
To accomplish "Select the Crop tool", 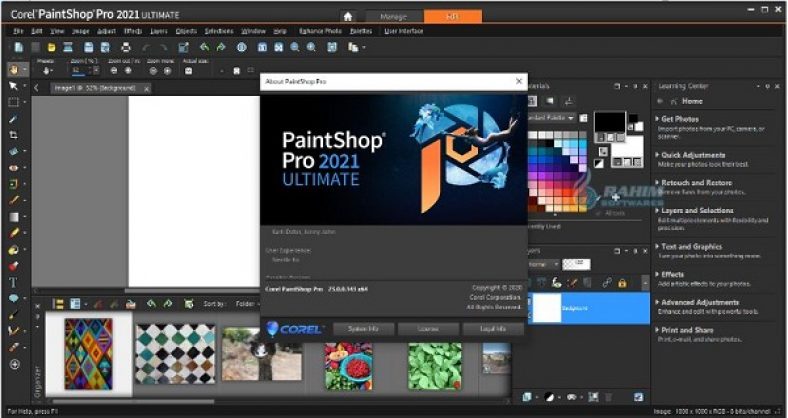I will coord(14,135).
